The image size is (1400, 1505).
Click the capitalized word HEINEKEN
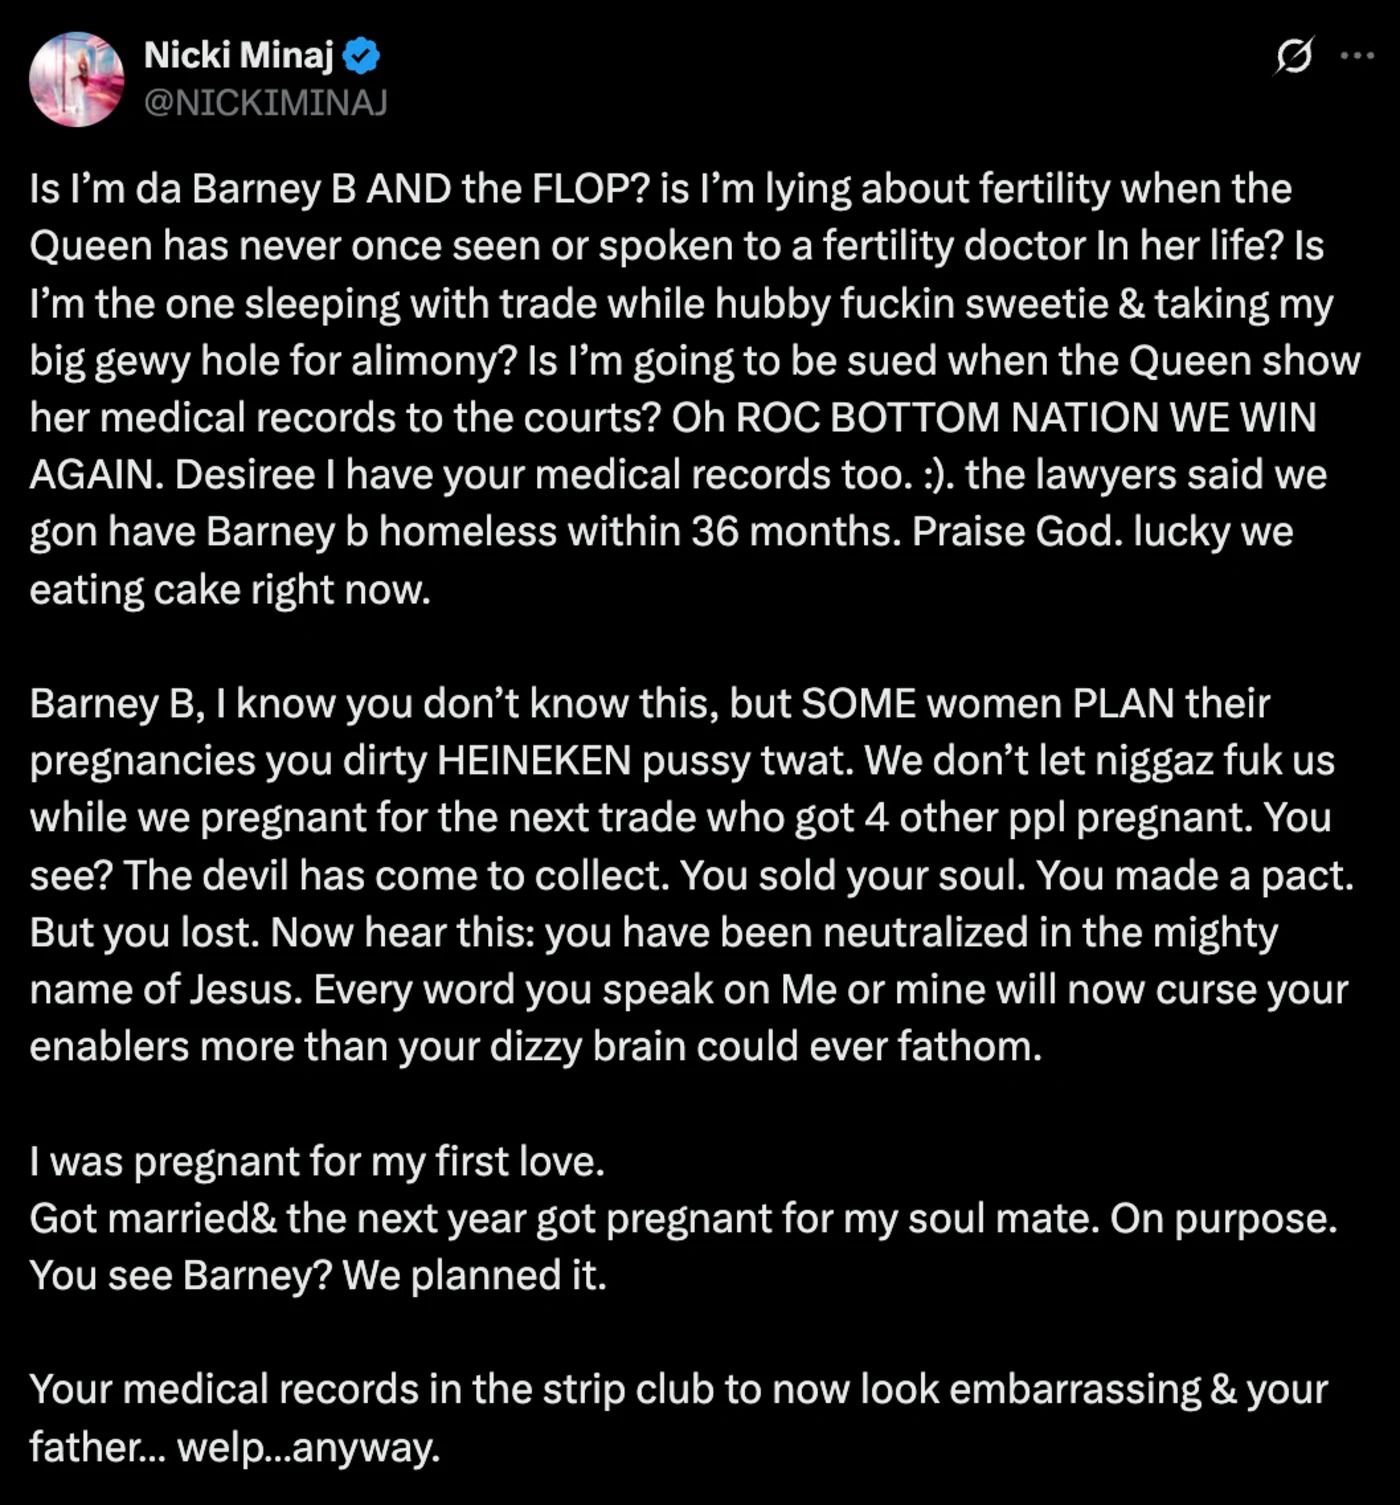pos(534,761)
